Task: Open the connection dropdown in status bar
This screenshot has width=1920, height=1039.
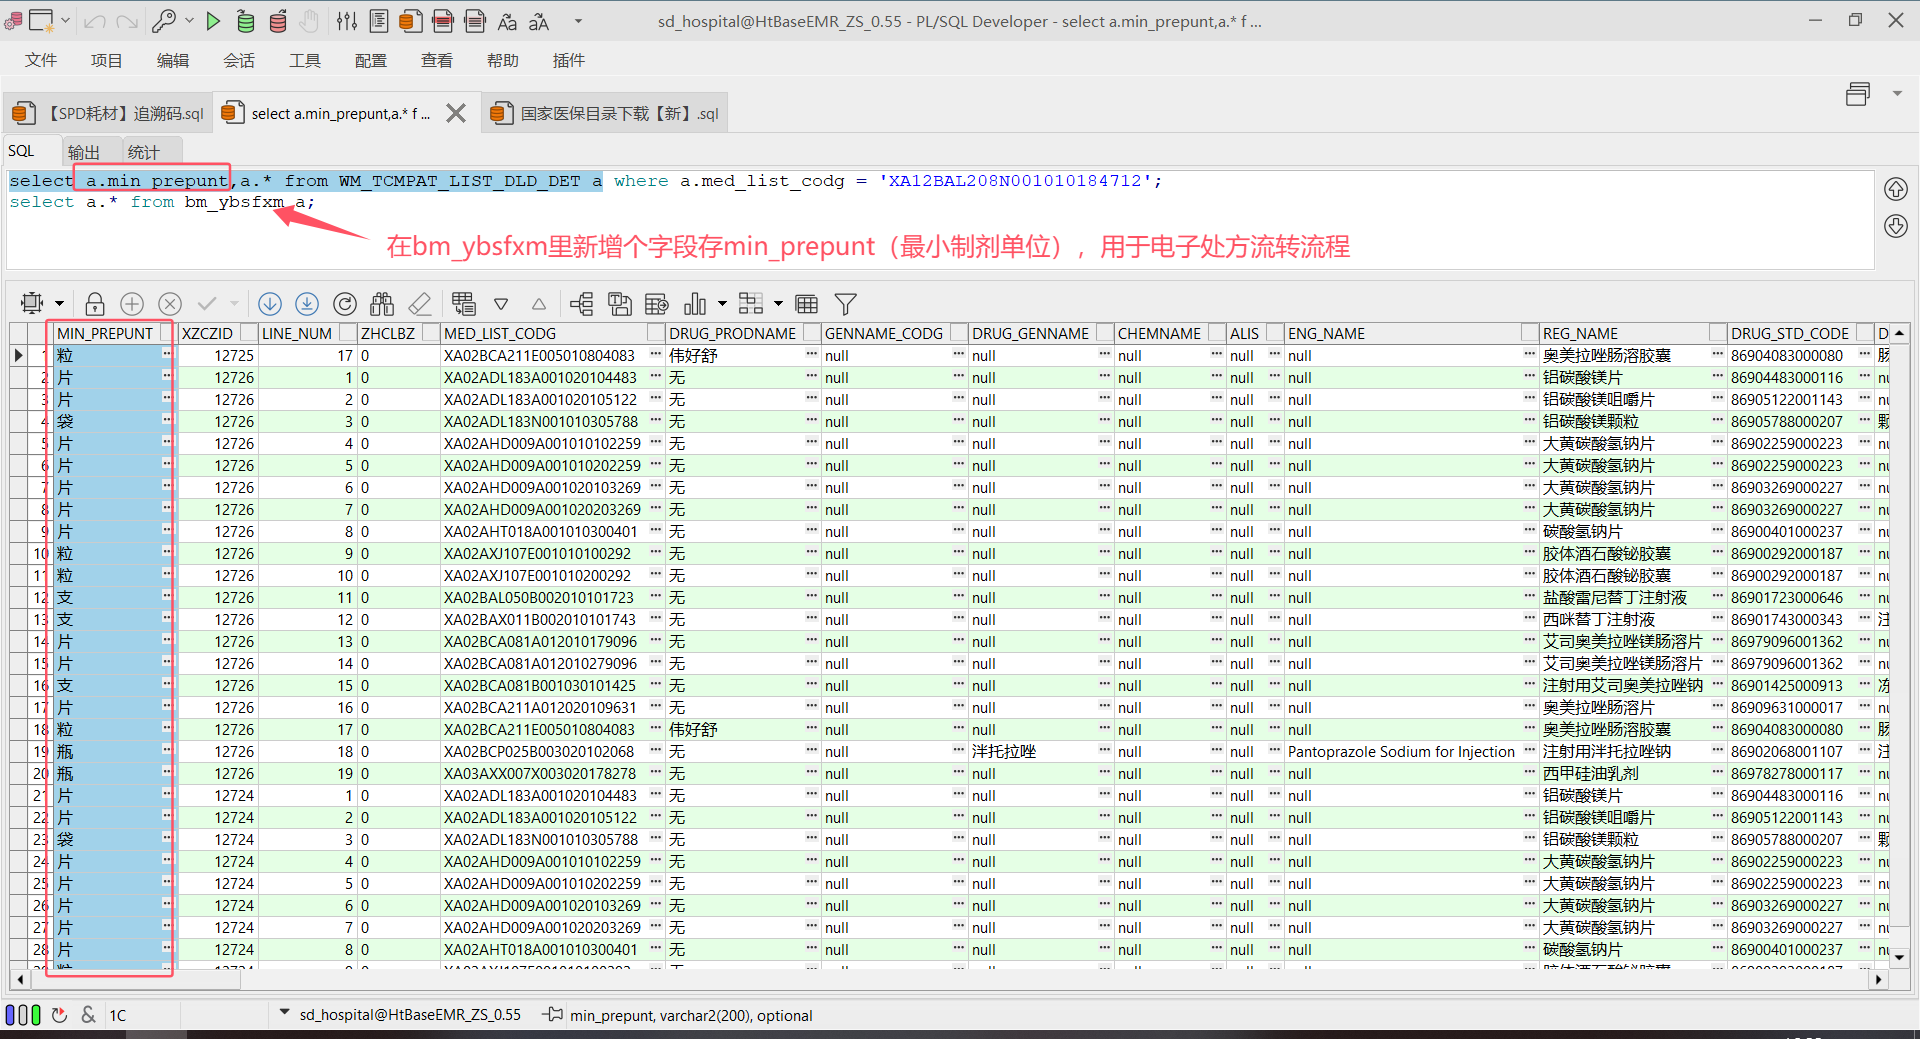Action: coord(285,1013)
